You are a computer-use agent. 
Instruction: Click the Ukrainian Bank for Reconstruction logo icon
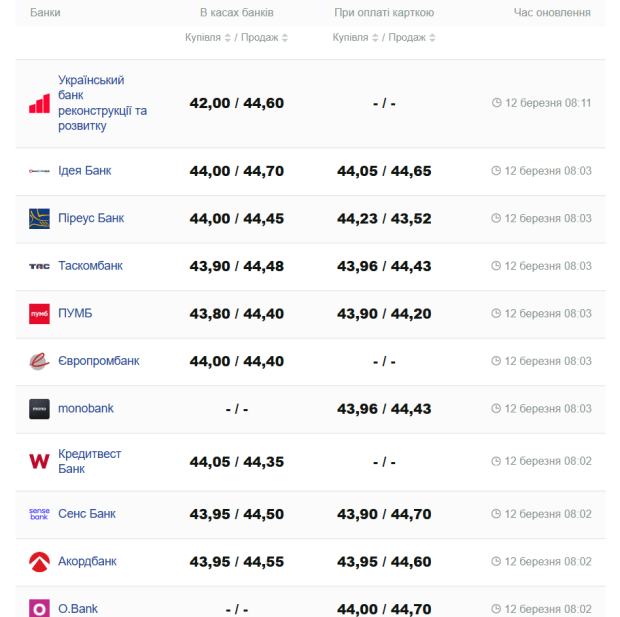pyautogui.click(x=39, y=103)
